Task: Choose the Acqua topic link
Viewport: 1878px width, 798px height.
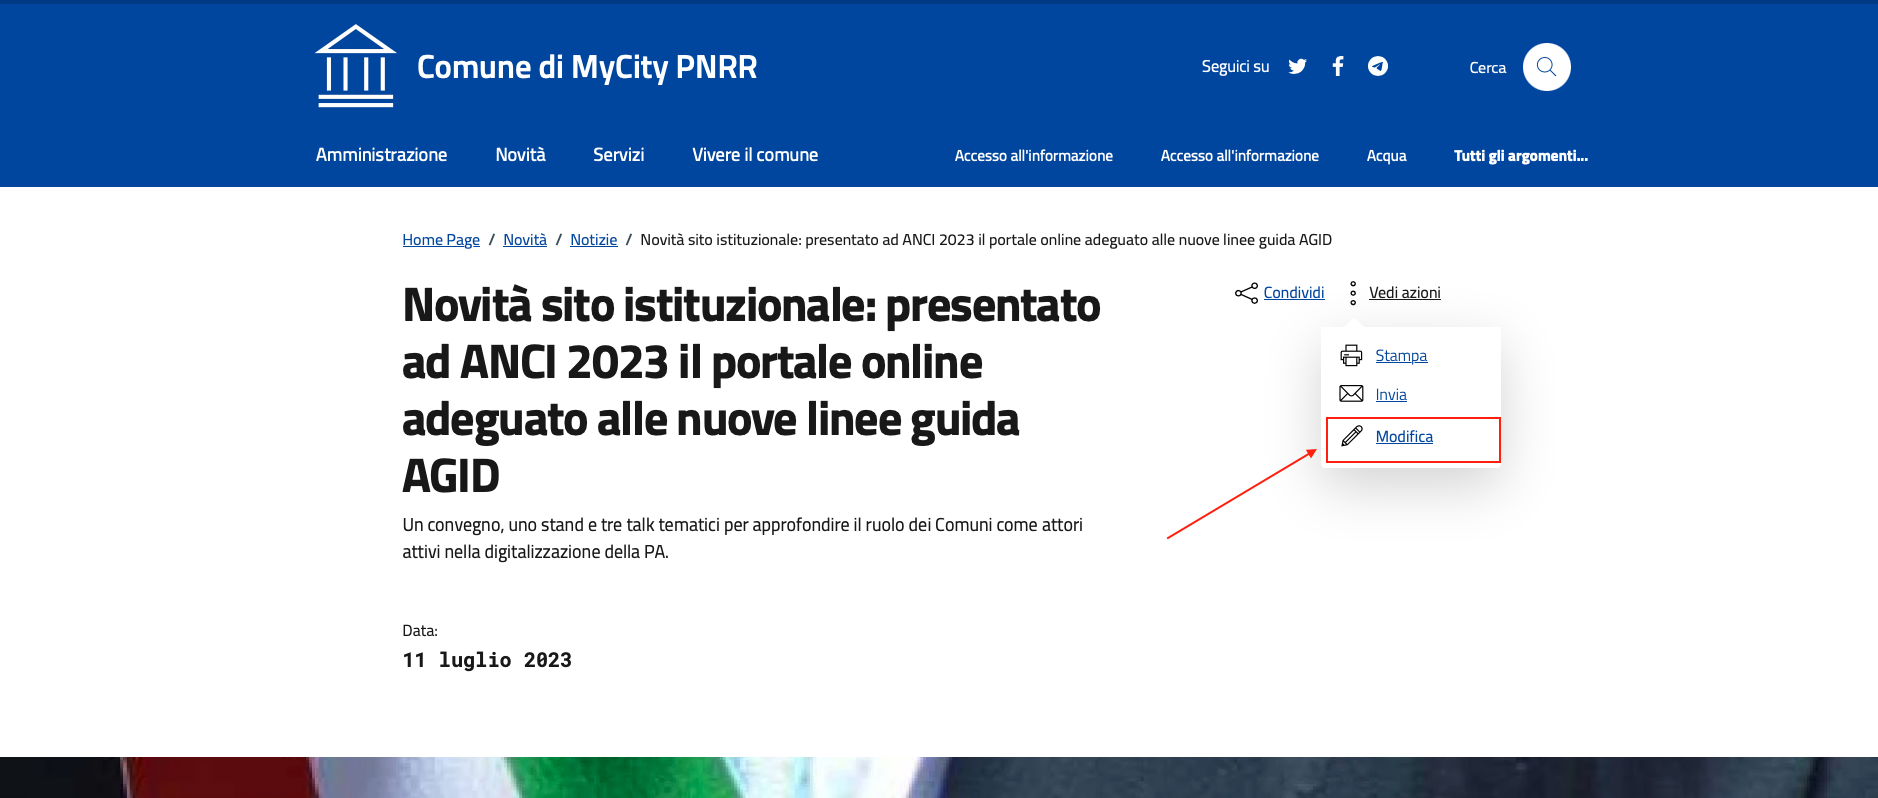Action: coord(1386,156)
